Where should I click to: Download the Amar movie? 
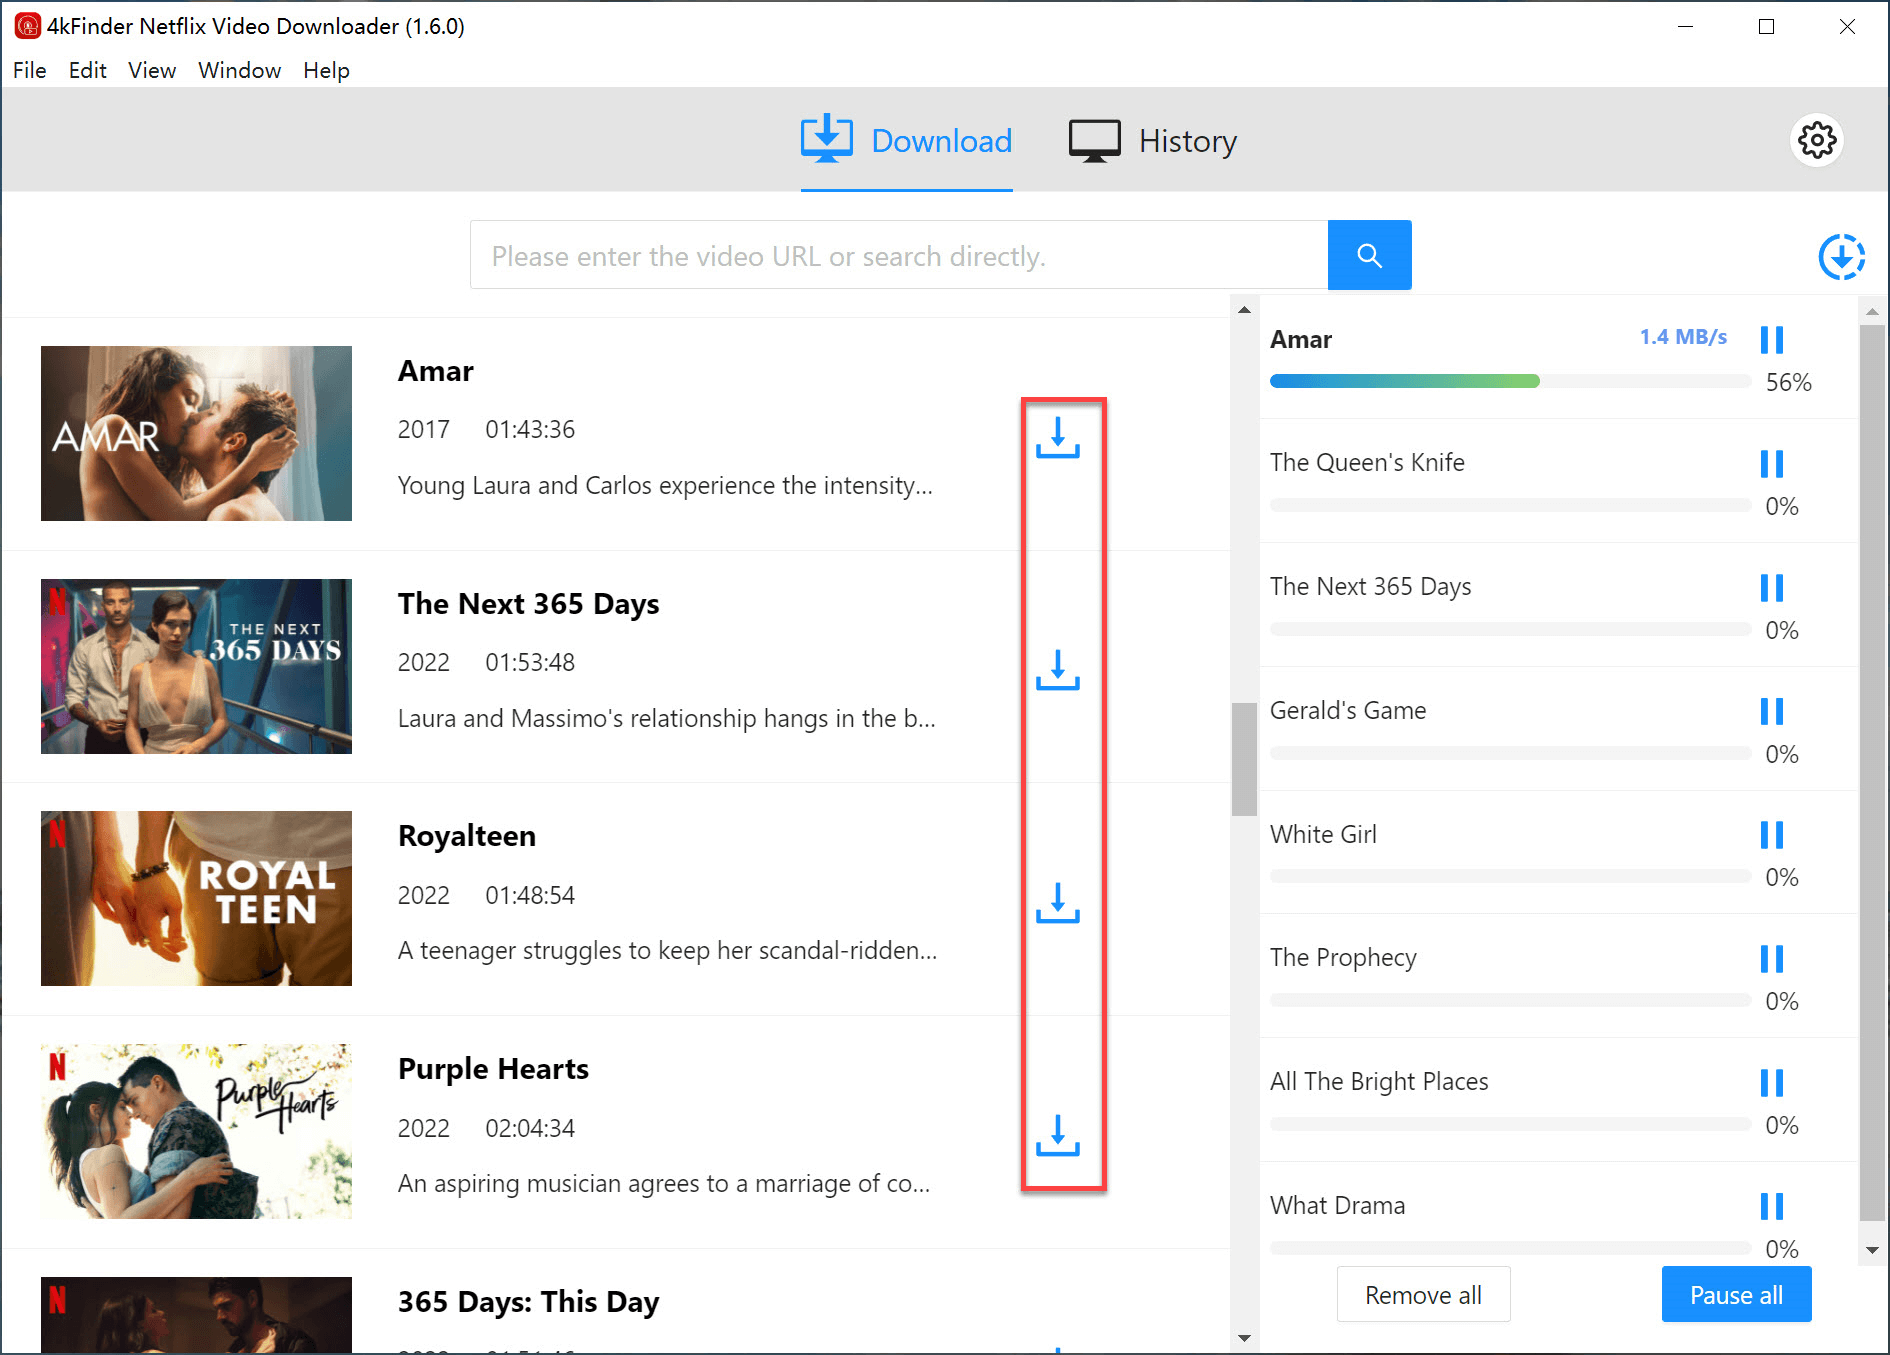click(1057, 438)
